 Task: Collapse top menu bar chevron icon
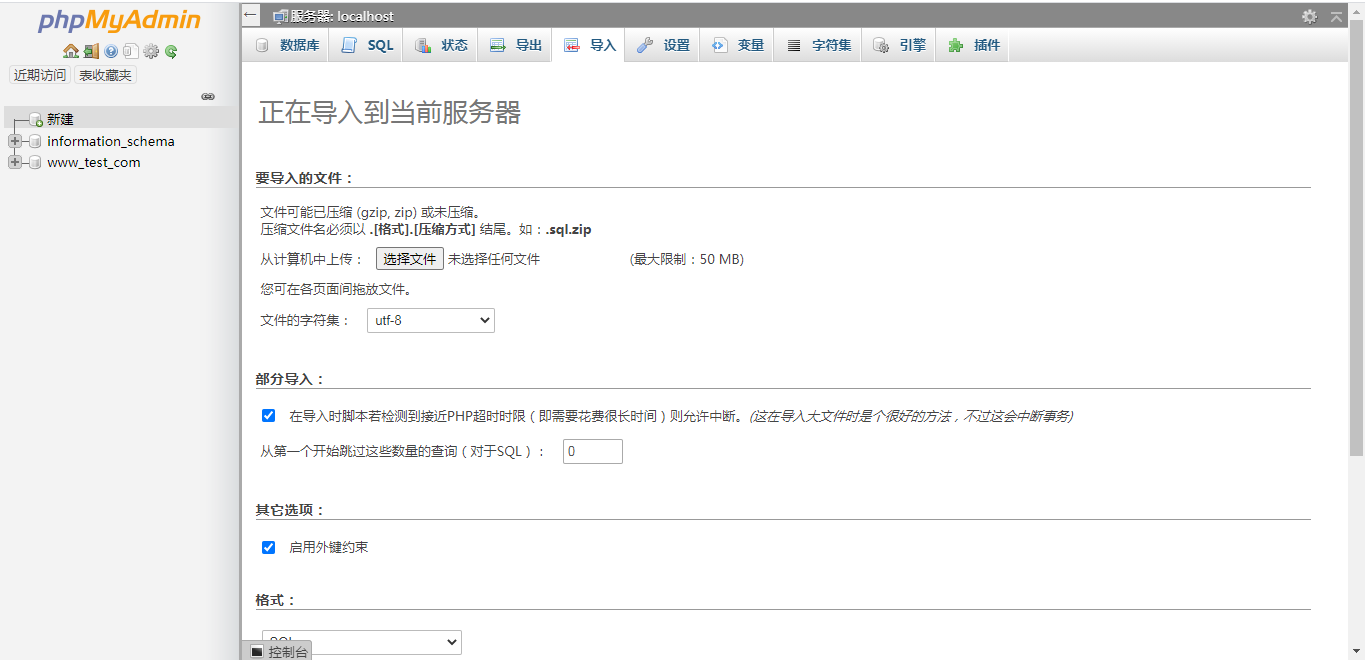(1336, 16)
